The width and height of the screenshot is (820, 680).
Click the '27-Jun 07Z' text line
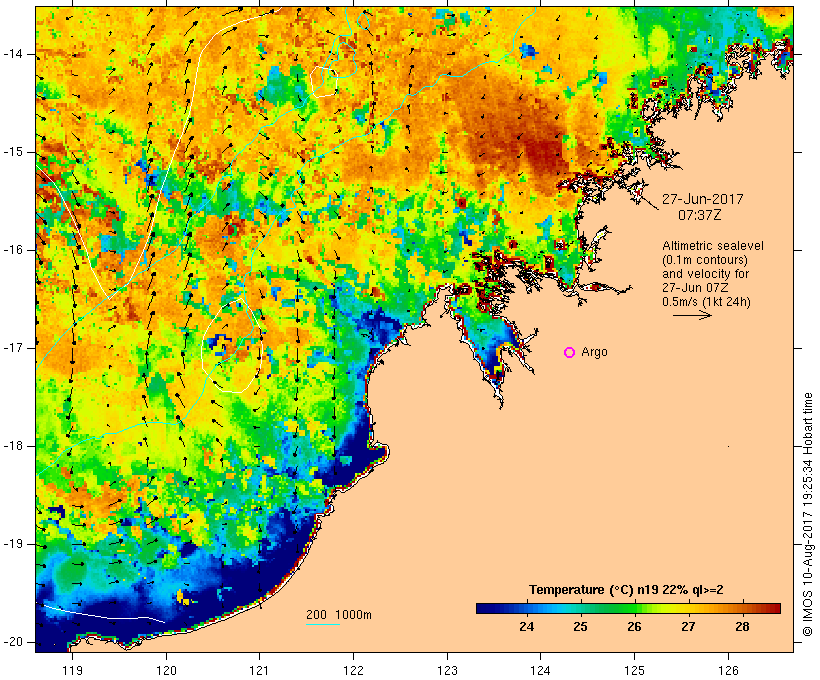[x=696, y=288]
